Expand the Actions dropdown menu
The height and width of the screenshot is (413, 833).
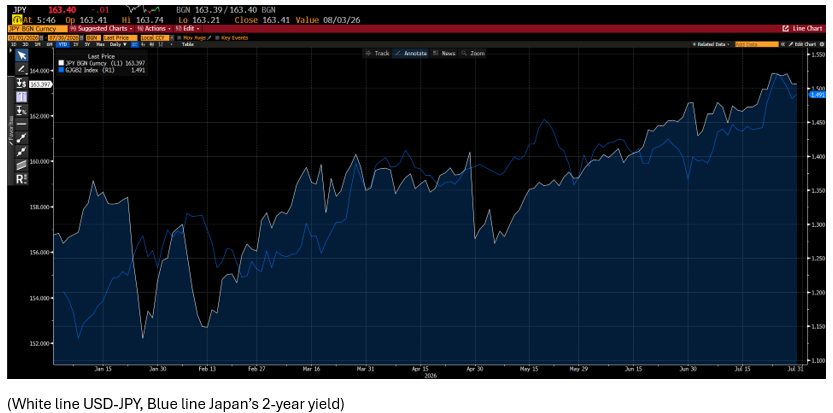pyautogui.click(x=154, y=28)
